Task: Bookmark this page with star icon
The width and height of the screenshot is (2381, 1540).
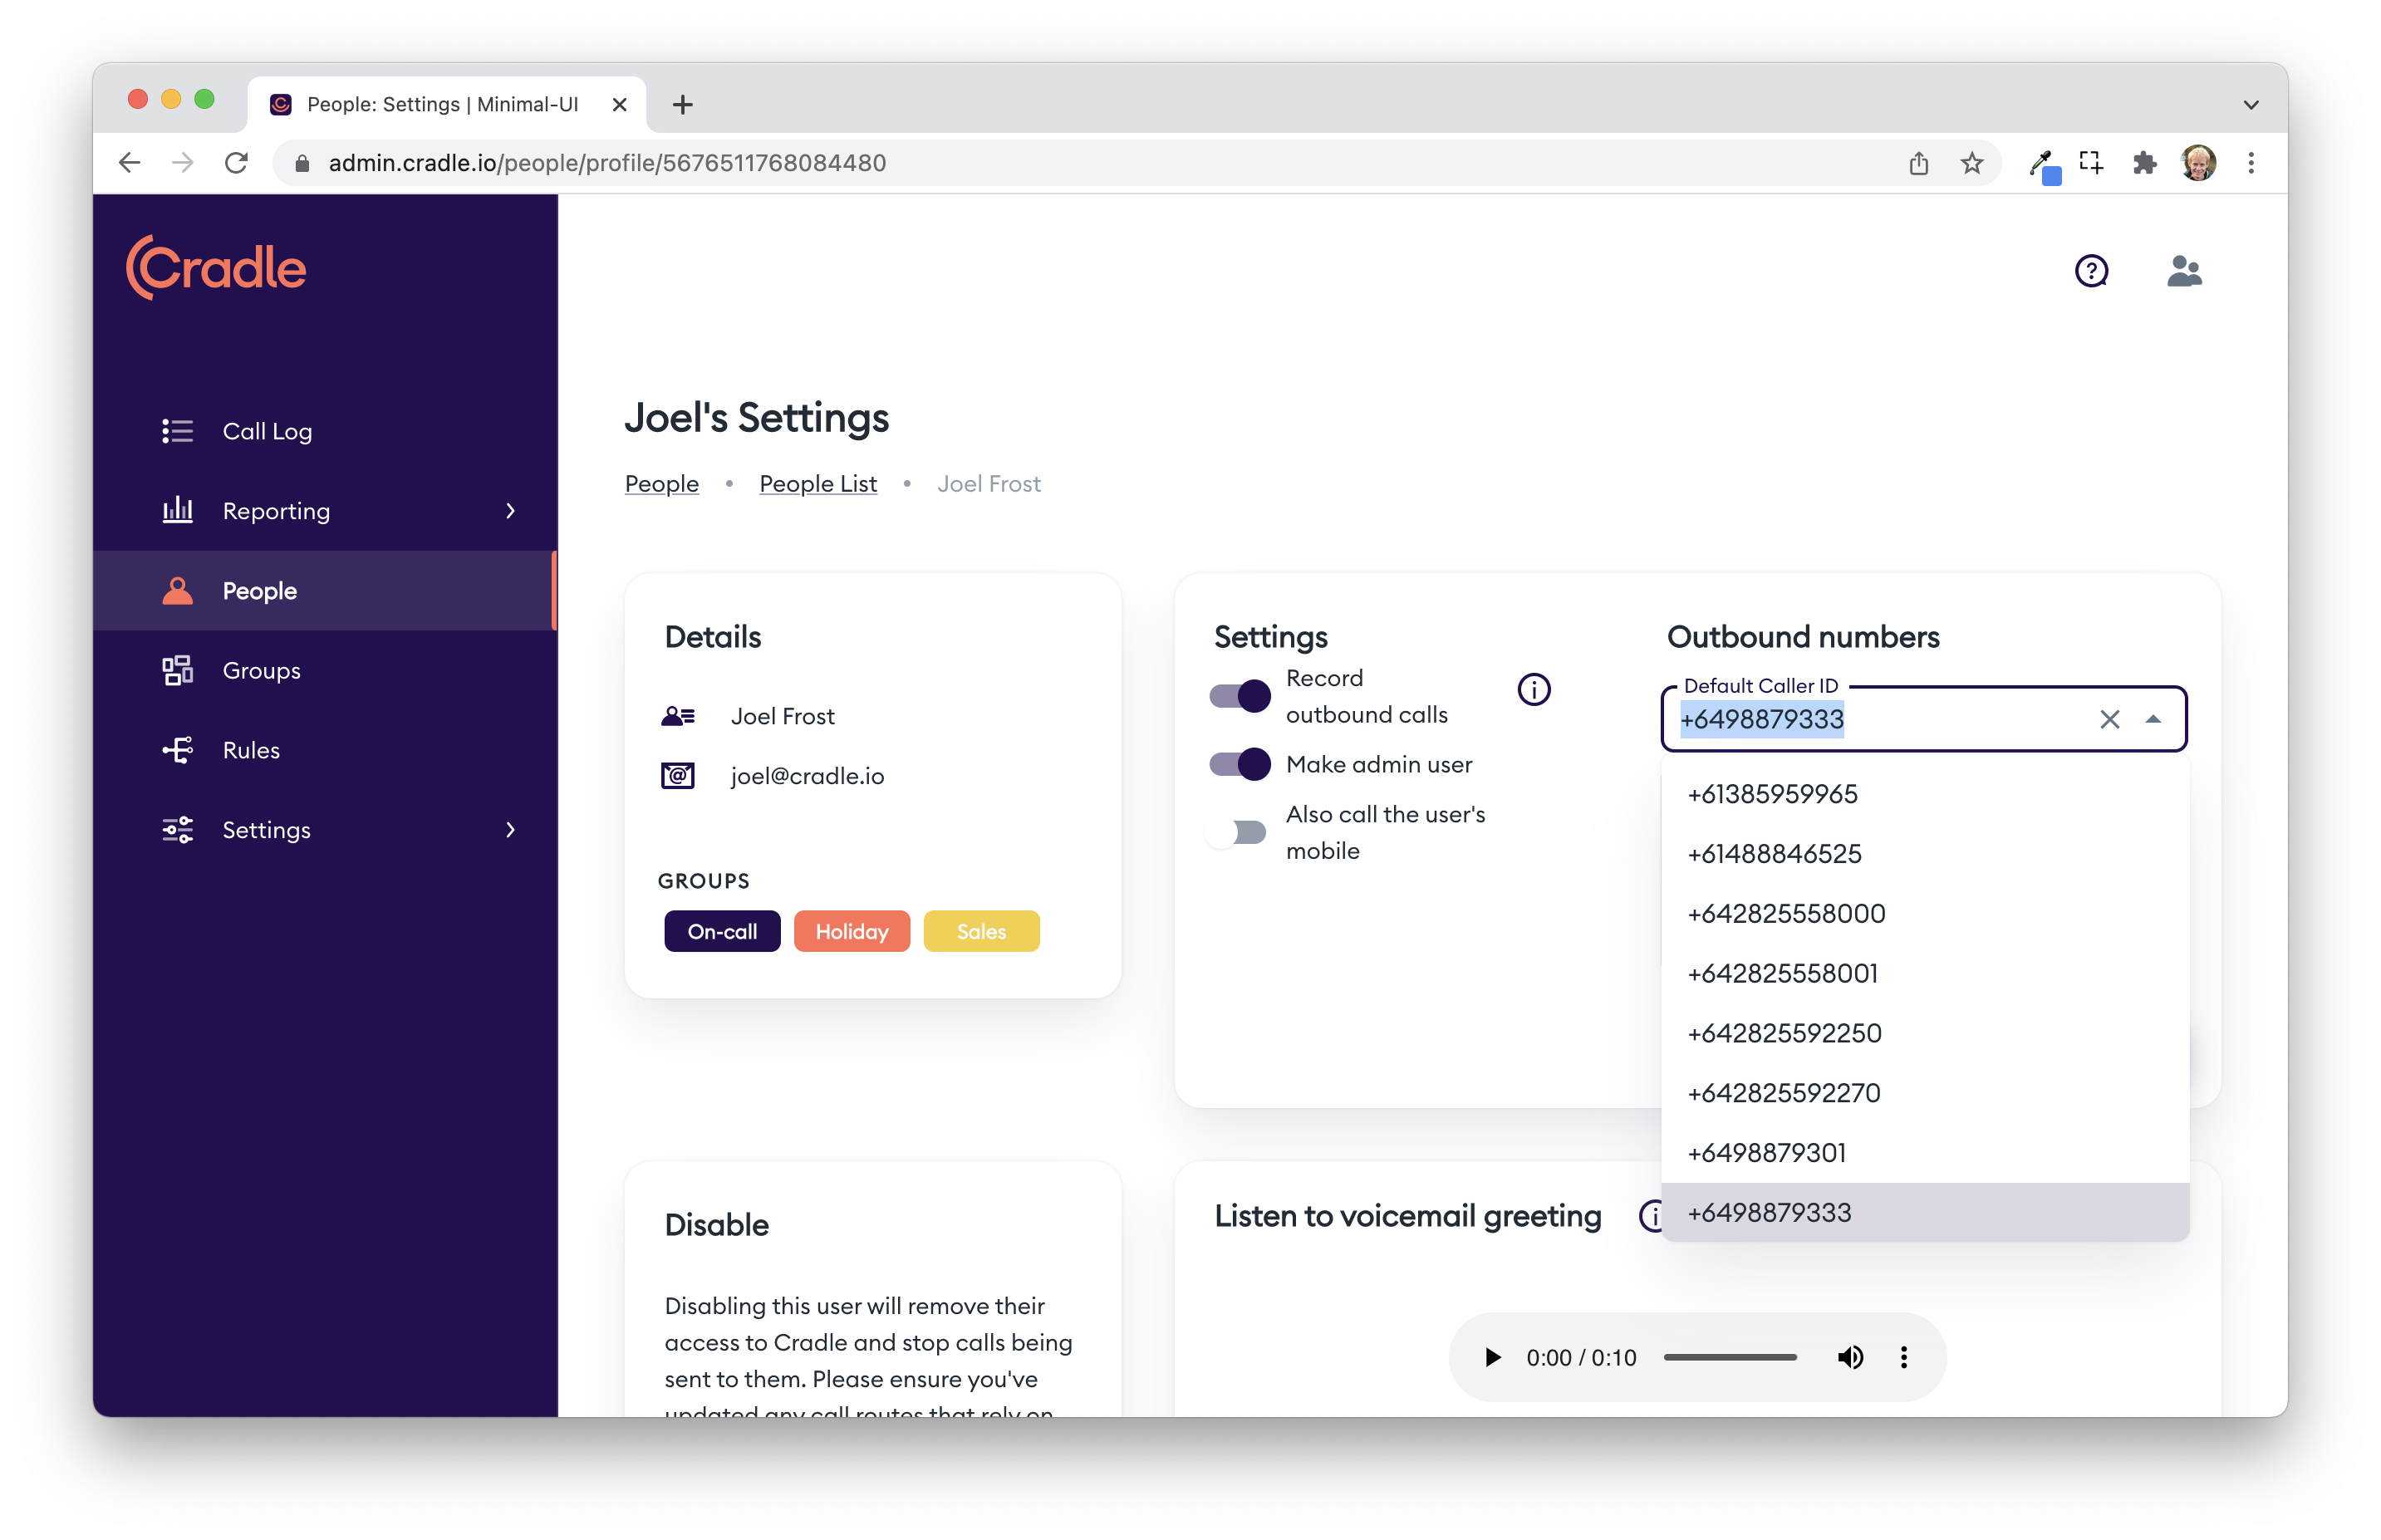Action: pyautogui.click(x=1971, y=163)
